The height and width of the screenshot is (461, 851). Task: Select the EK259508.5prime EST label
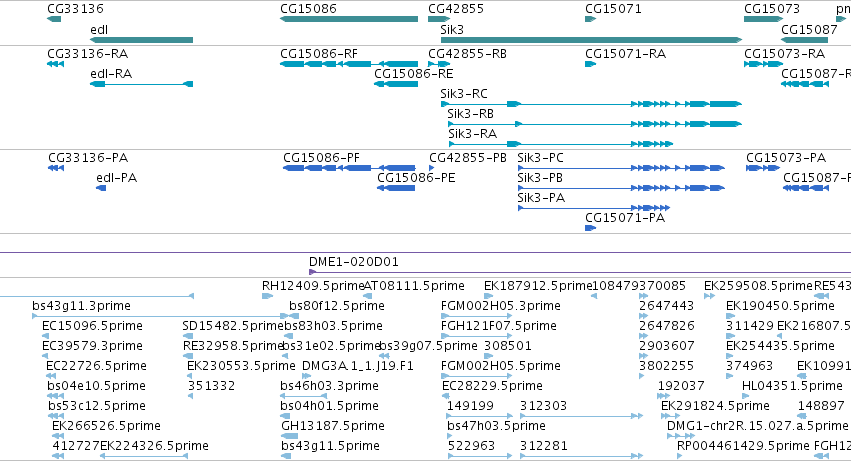(x=758, y=286)
